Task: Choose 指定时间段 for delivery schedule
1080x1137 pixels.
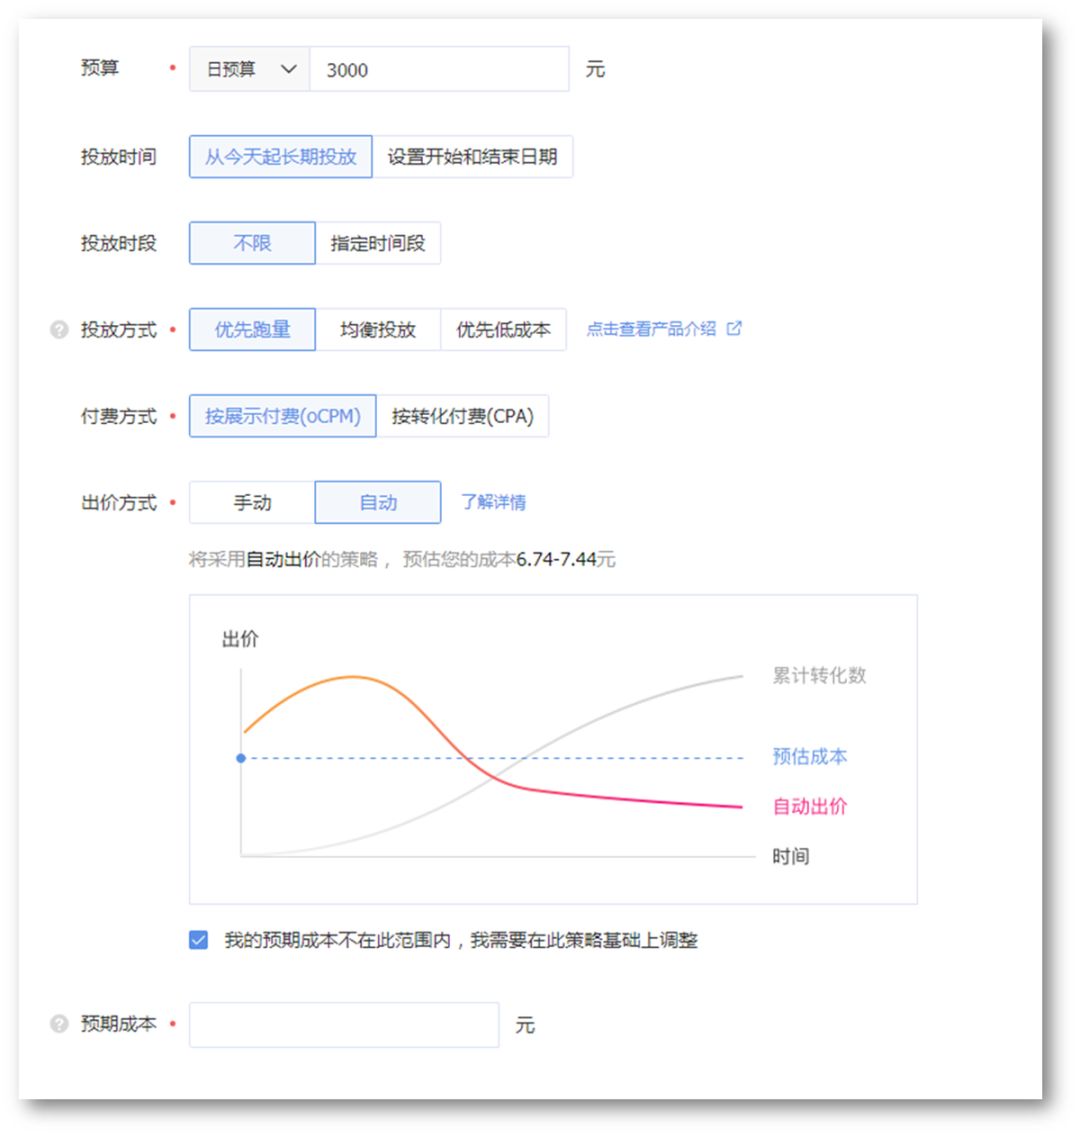Action: [x=379, y=243]
